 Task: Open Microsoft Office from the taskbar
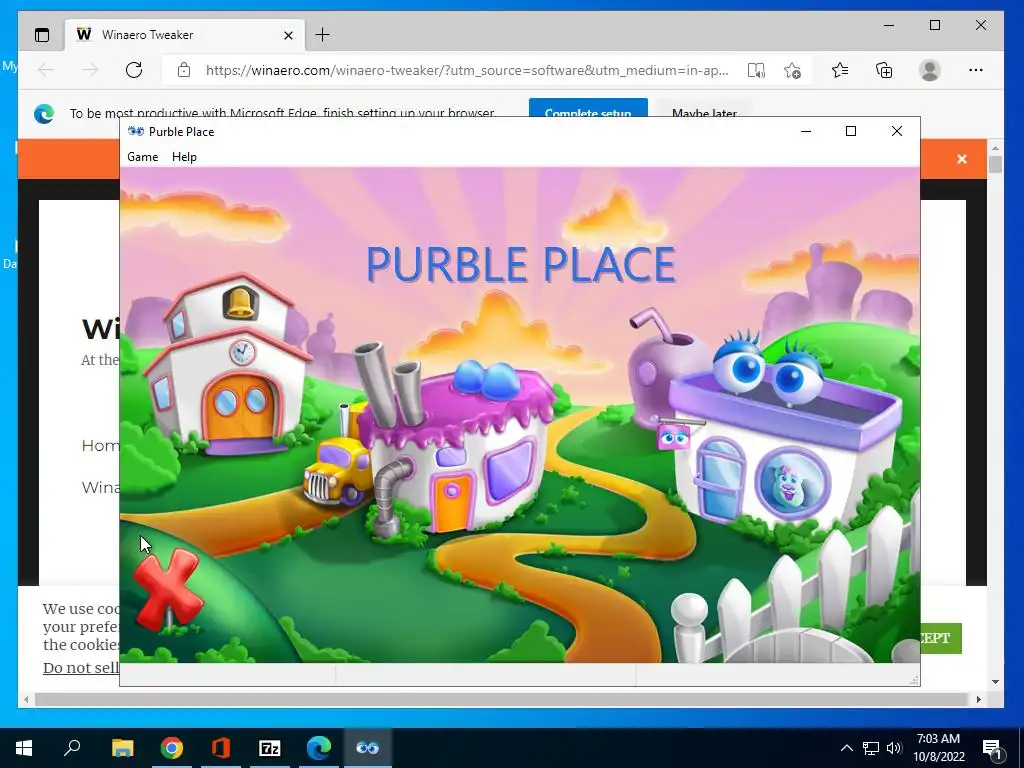click(221, 748)
